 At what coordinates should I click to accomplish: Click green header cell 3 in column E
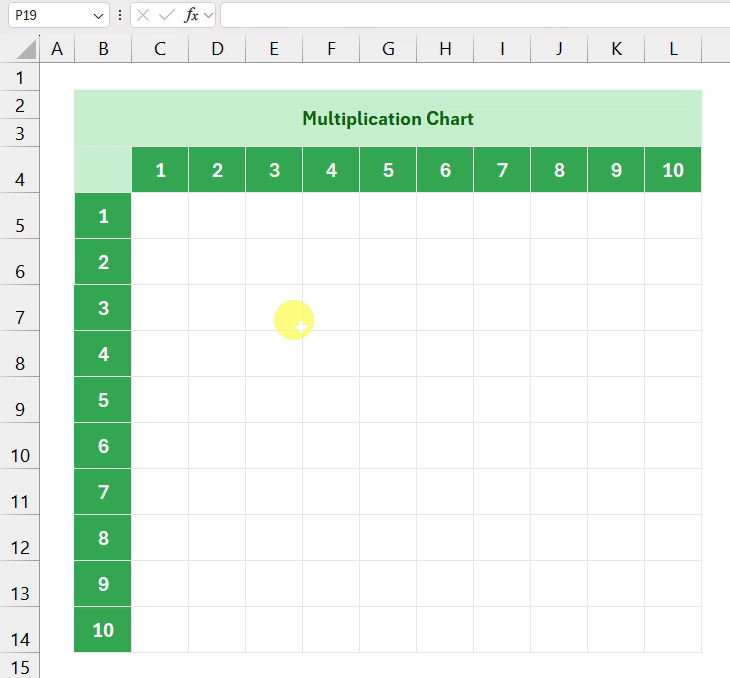[x=274, y=170]
